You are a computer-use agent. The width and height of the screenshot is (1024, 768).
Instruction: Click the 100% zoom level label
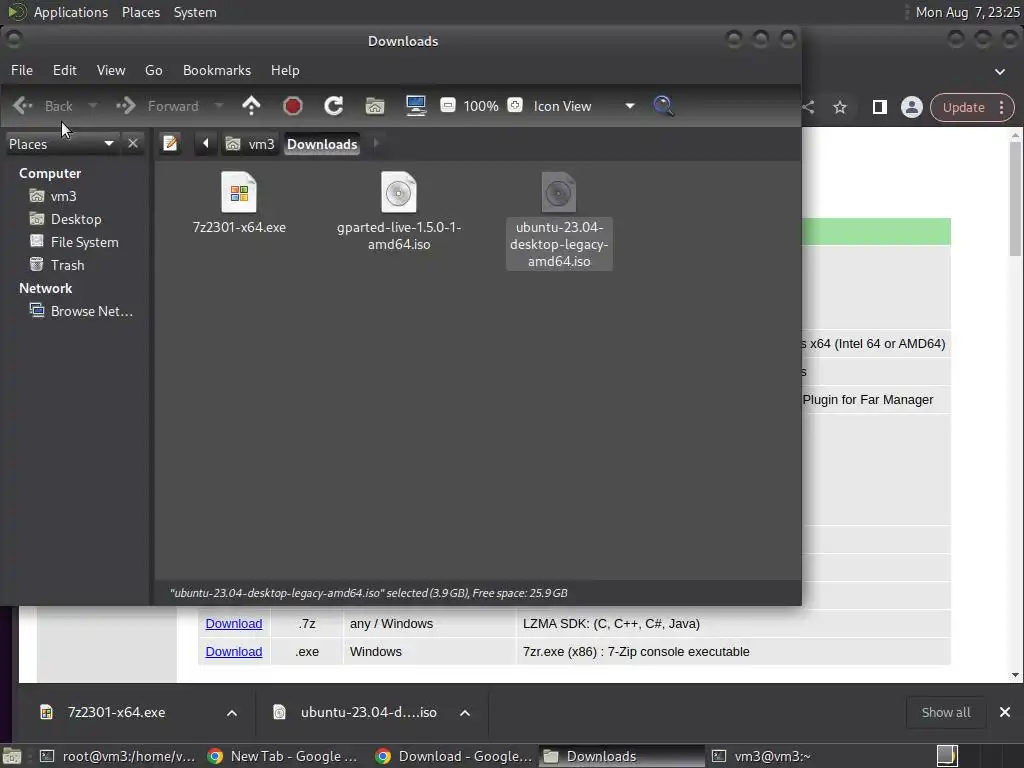[481, 106]
